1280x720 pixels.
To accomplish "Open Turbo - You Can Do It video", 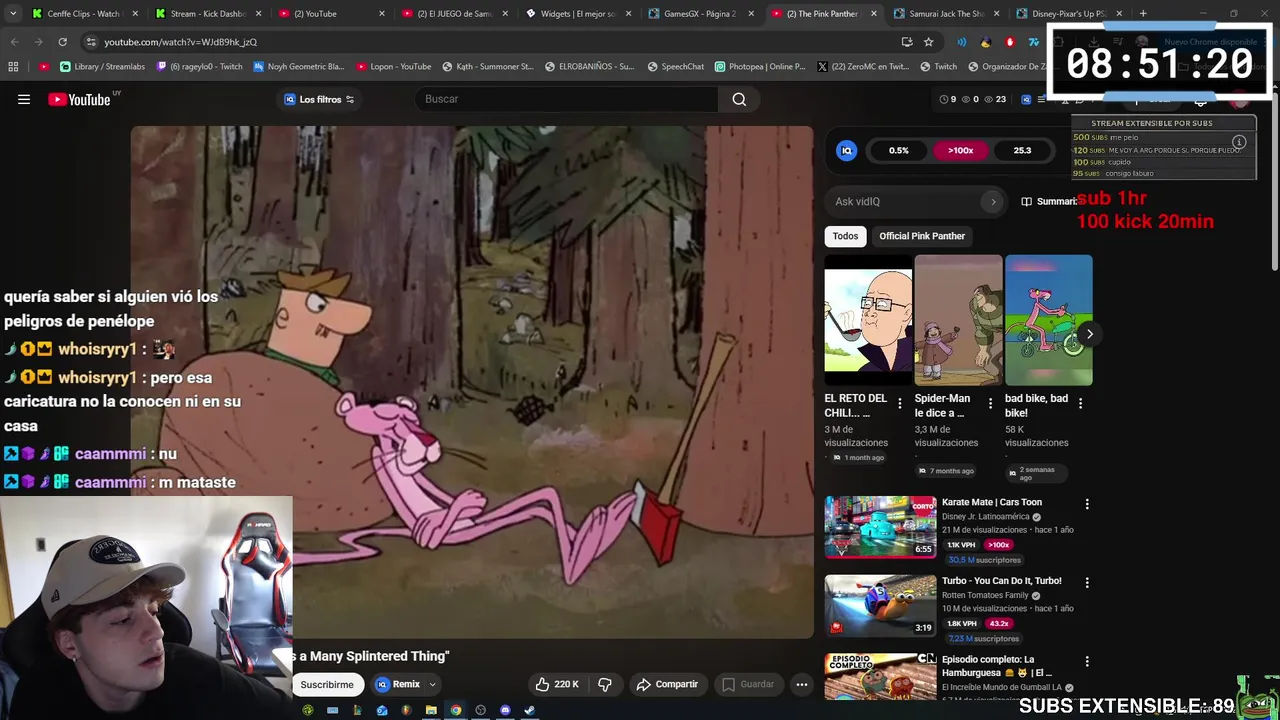I will coord(880,605).
